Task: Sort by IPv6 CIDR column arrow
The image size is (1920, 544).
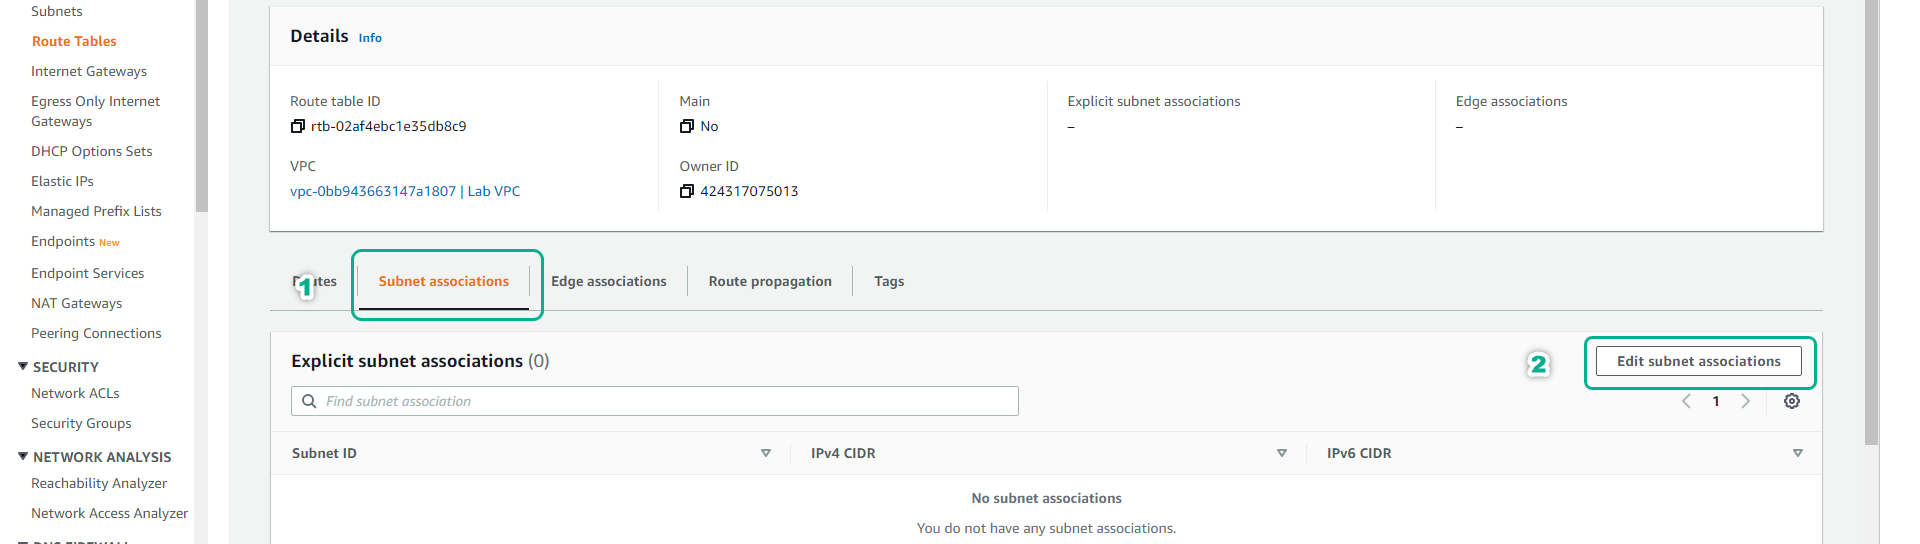Action: pyautogui.click(x=1797, y=453)
